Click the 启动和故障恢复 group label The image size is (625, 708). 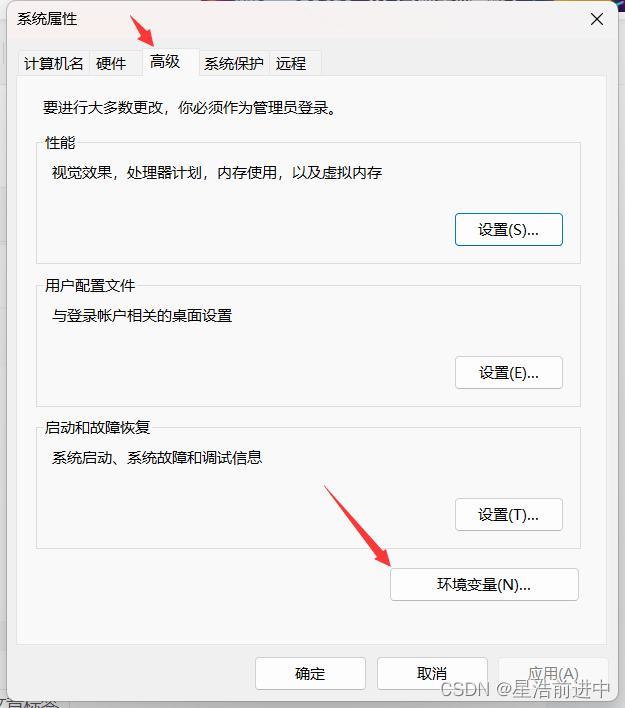[97, 427]
